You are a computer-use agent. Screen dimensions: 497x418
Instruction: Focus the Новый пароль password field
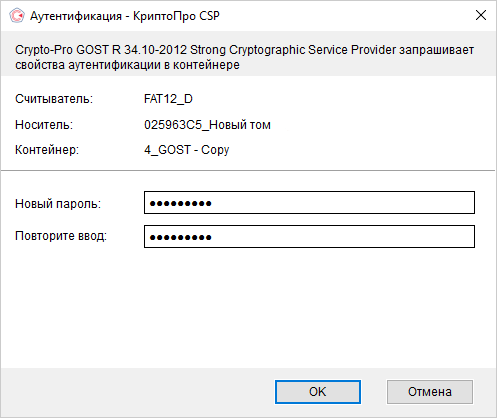pyautogui.click(x=309, y=203)
